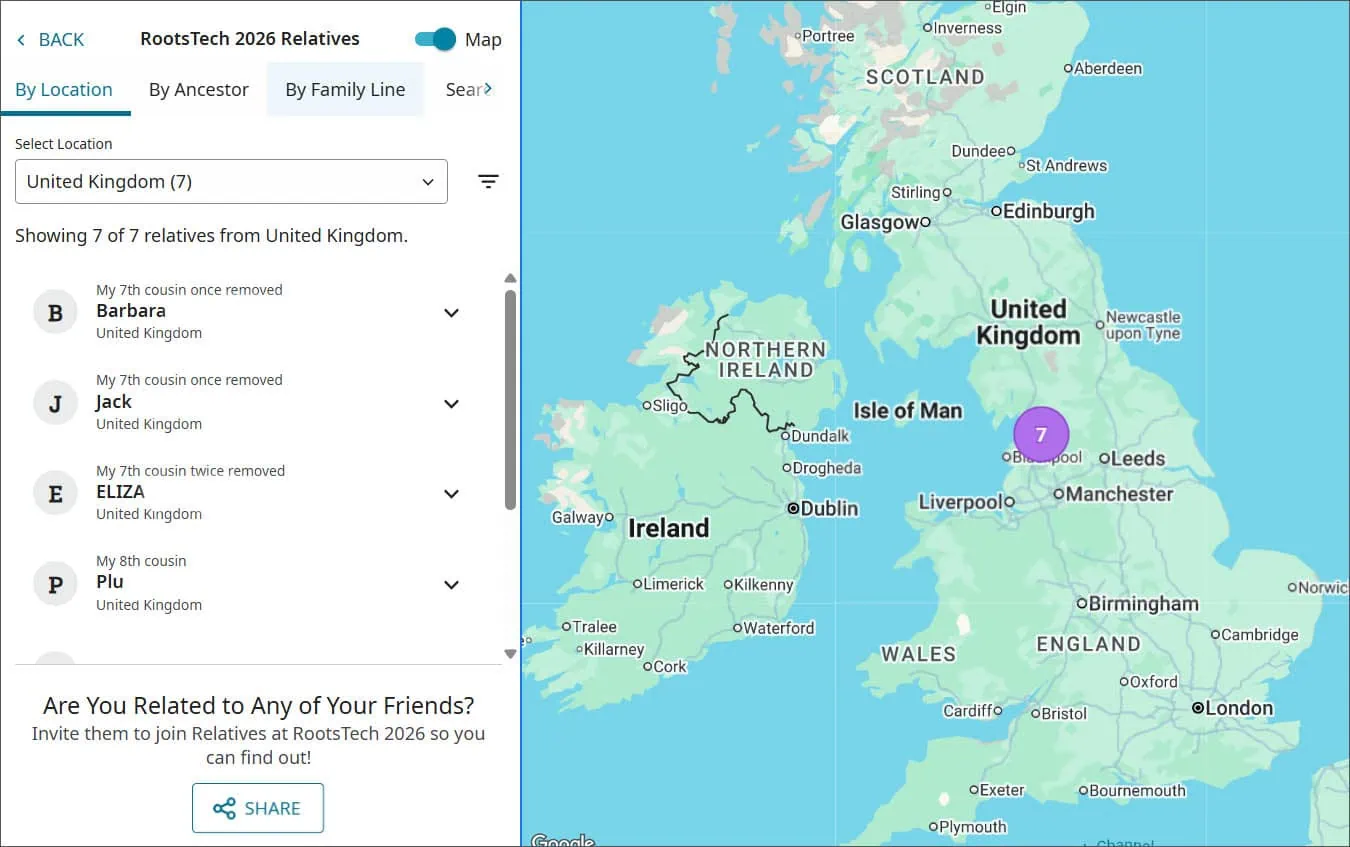Image resolution: width=1350 pixels, height=847 pixels.
Task: Click the Galway label on map
Action: [578, 518]
